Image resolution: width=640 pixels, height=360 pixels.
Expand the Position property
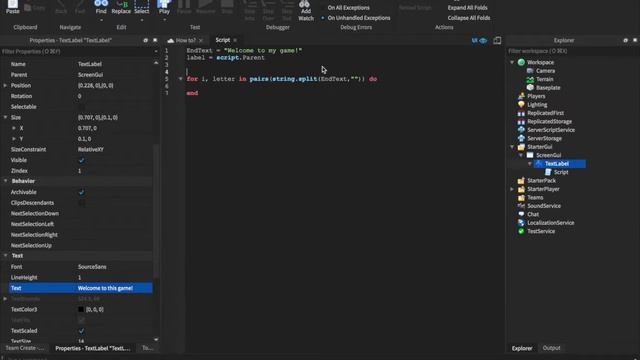[5, 86]
